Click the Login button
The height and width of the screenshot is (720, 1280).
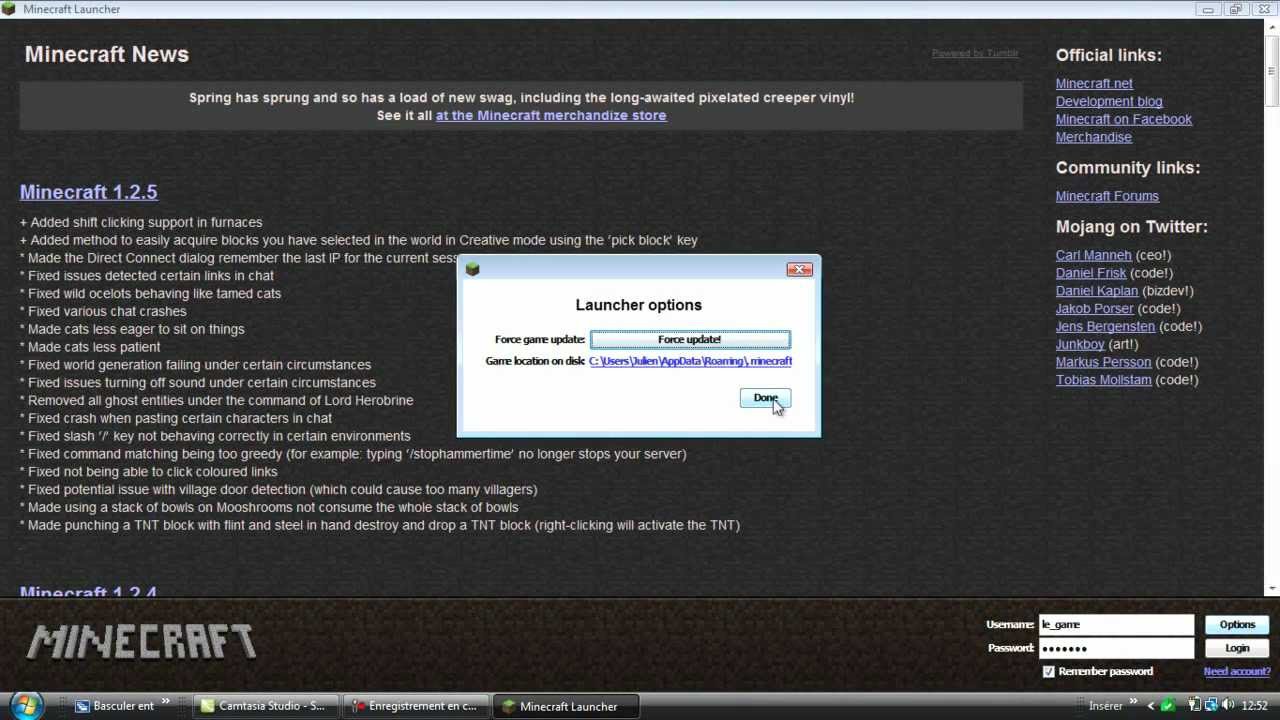tap(1237, 647)
